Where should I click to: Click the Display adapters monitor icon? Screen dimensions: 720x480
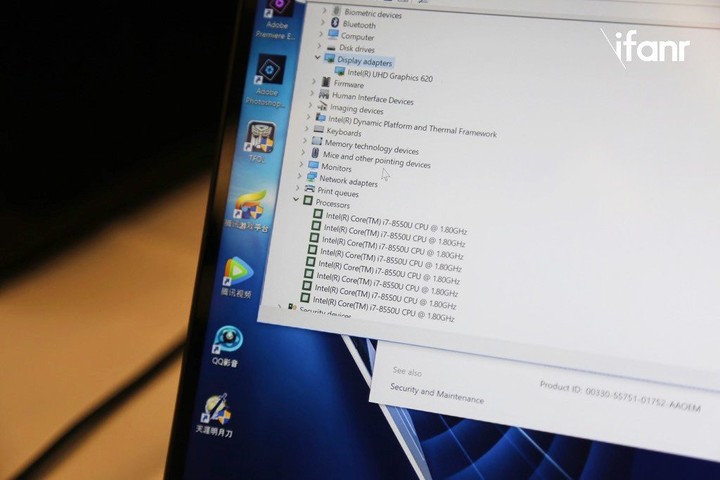click(x=329, y=59)
